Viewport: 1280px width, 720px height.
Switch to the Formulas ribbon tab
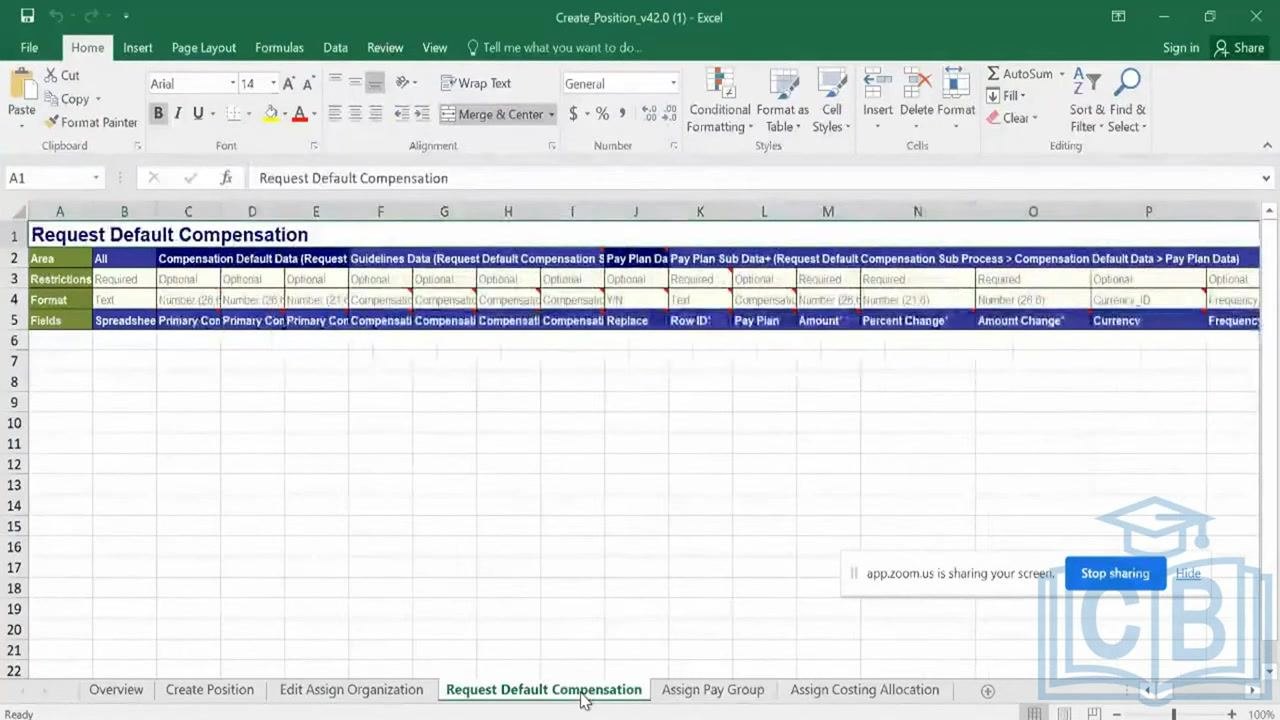(x=279, y=47)
